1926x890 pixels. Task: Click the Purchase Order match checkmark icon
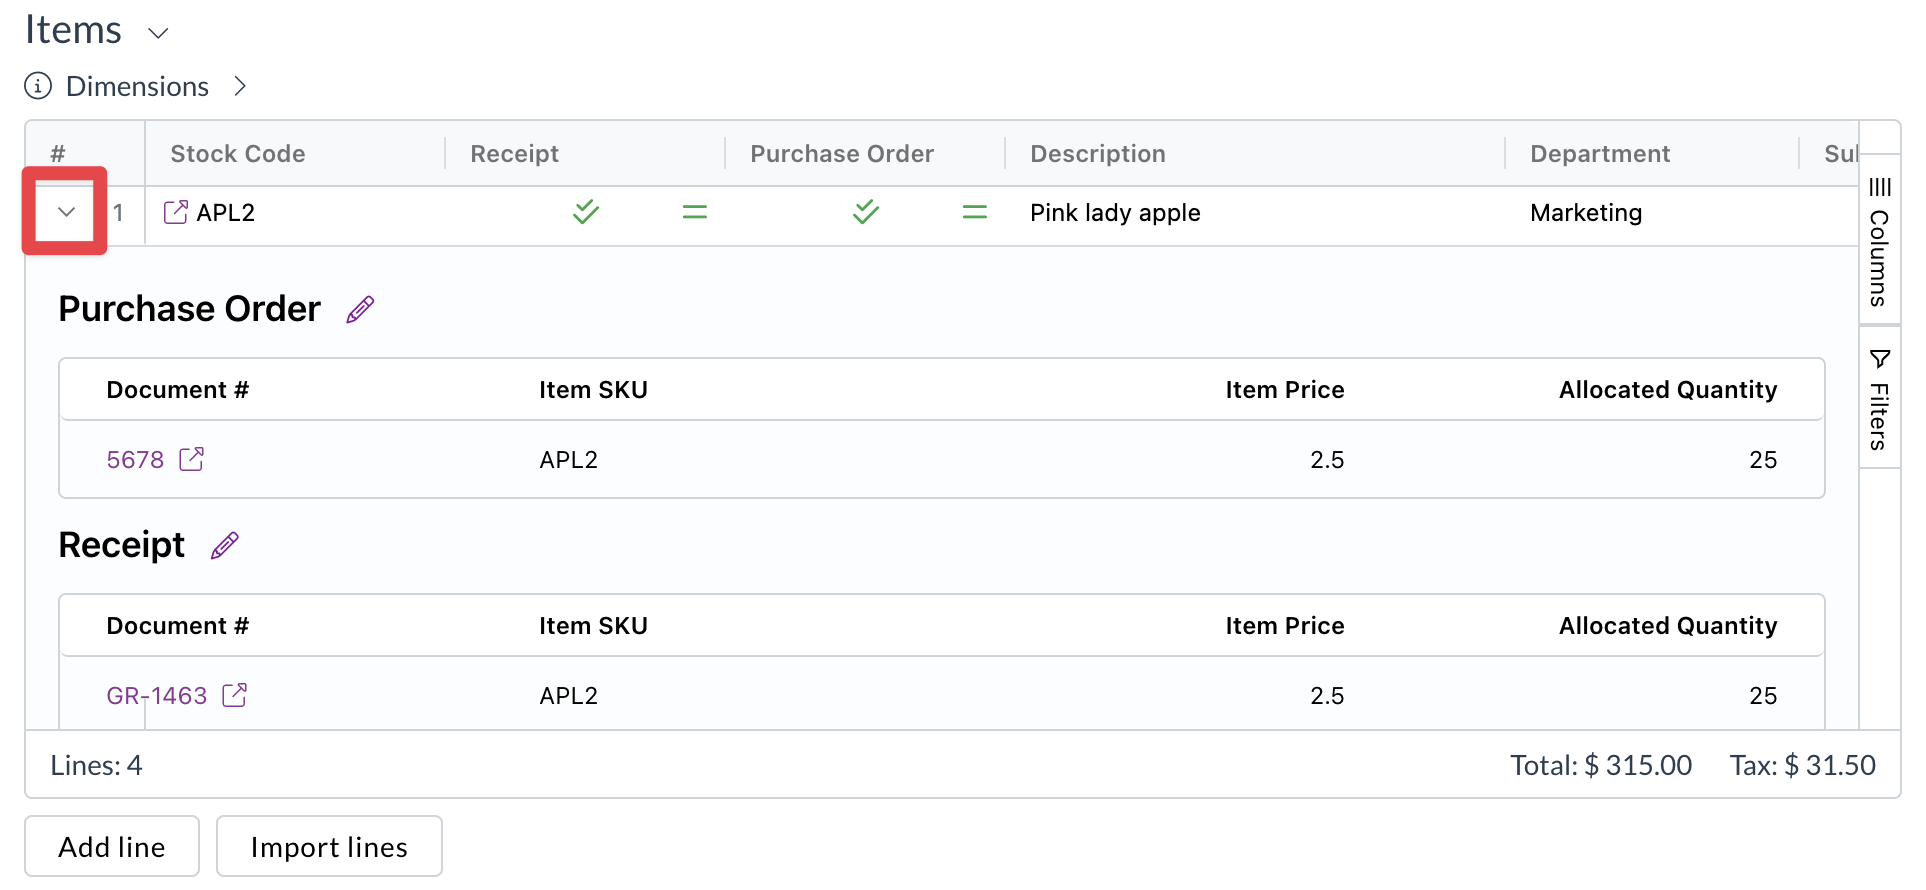[x=866, y=211]
